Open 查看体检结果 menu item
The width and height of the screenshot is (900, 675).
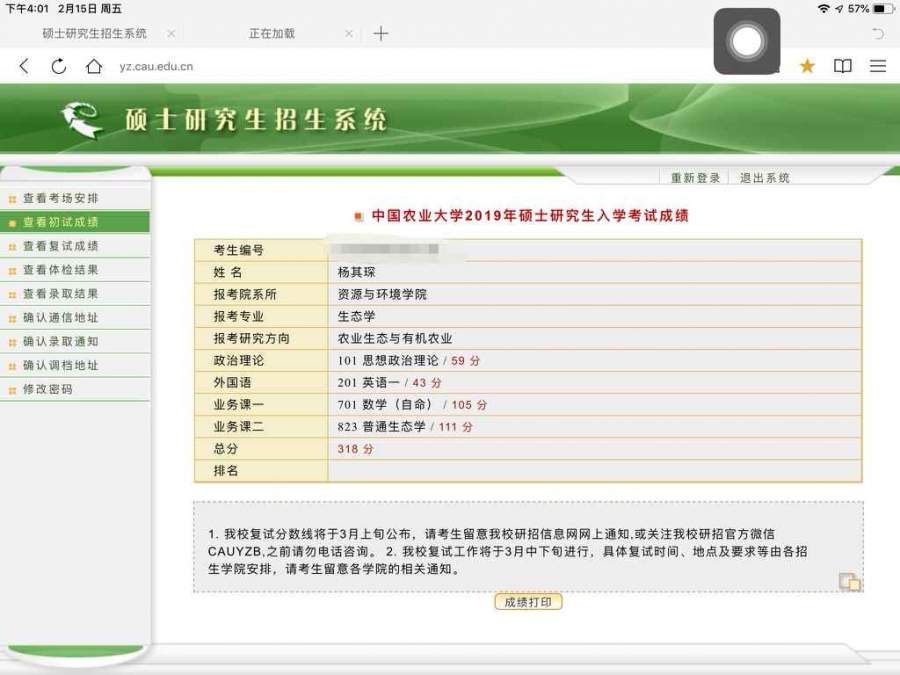tap(61, 270)
